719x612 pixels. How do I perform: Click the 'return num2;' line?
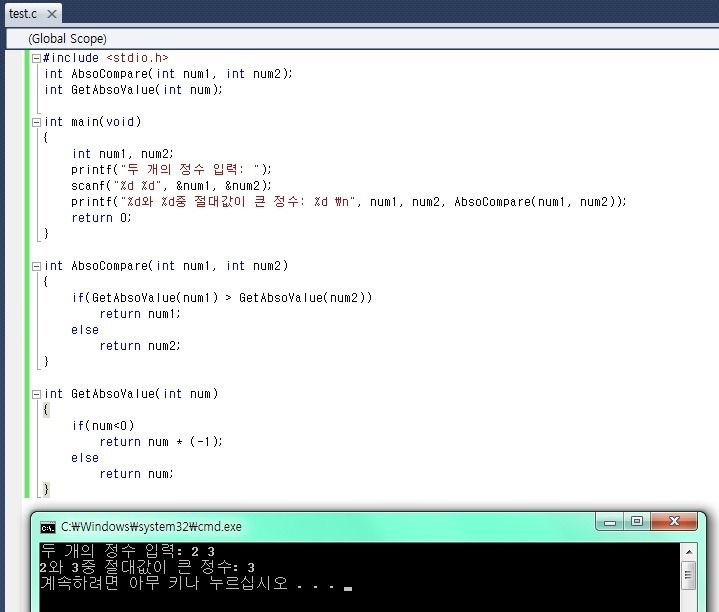140,346
